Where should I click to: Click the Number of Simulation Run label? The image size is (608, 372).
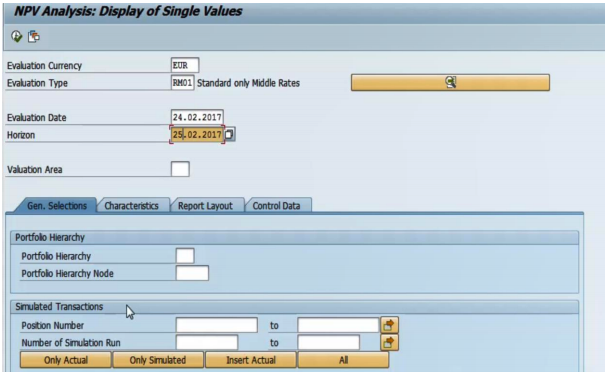tap(71, 343)
